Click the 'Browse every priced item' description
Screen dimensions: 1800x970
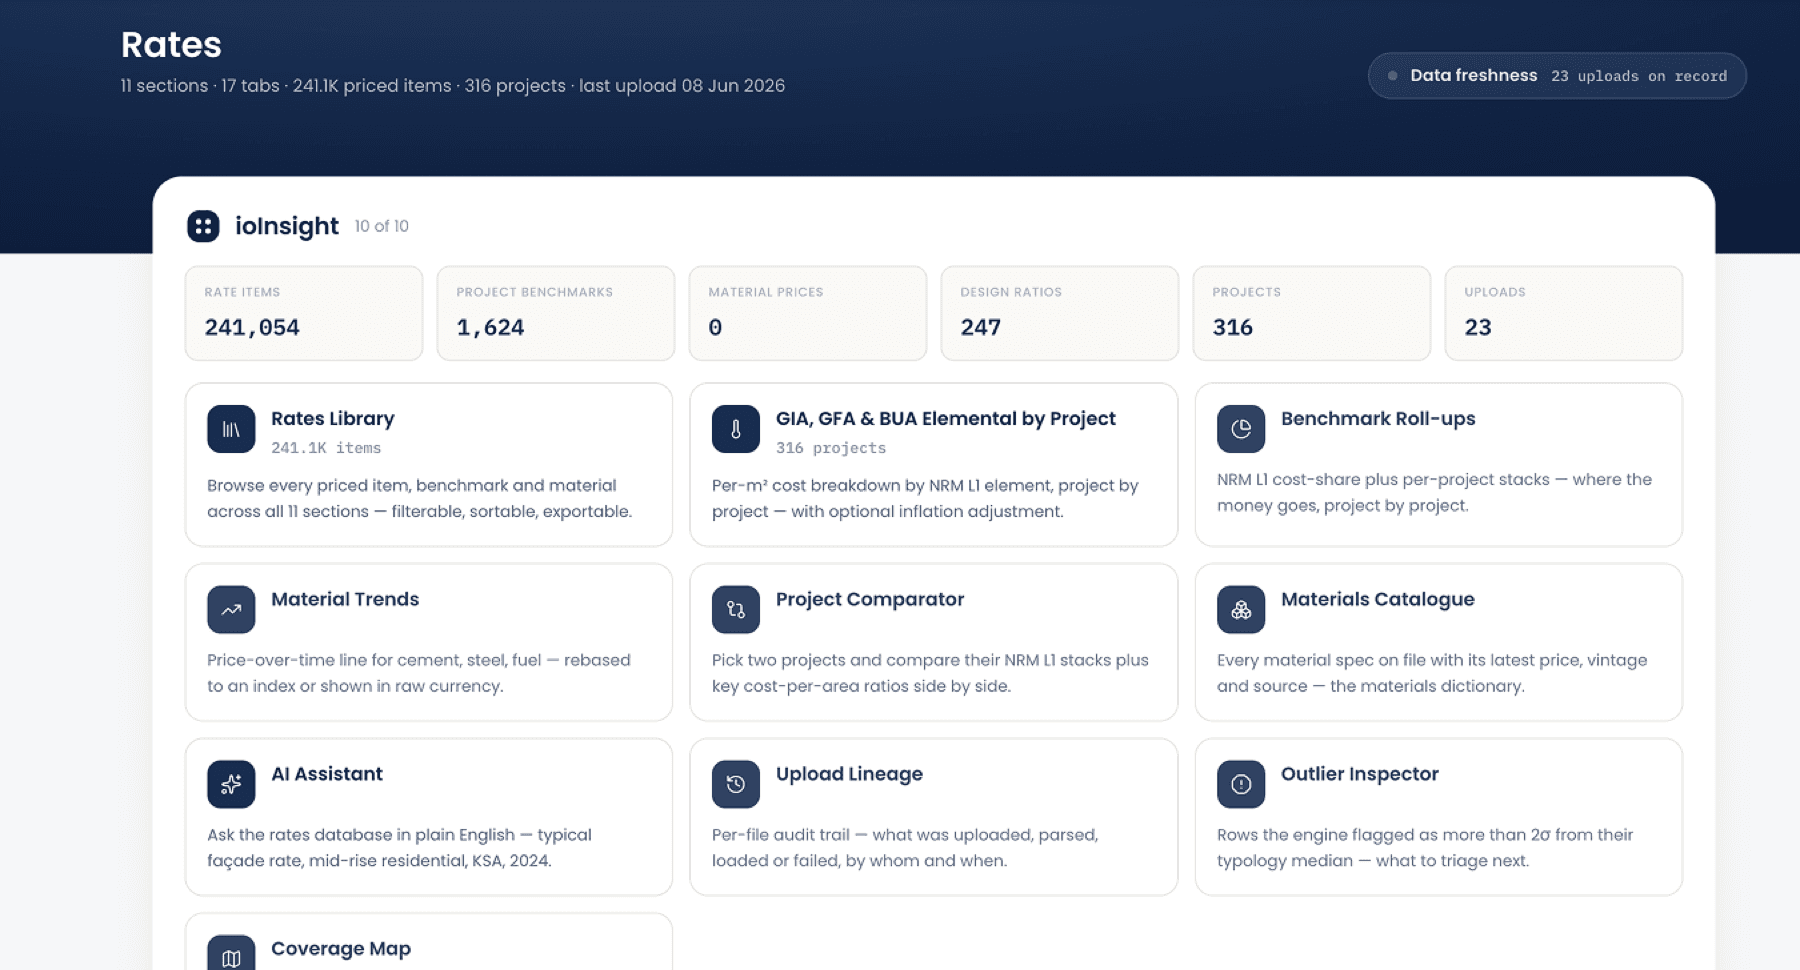[x=420, y=498]
